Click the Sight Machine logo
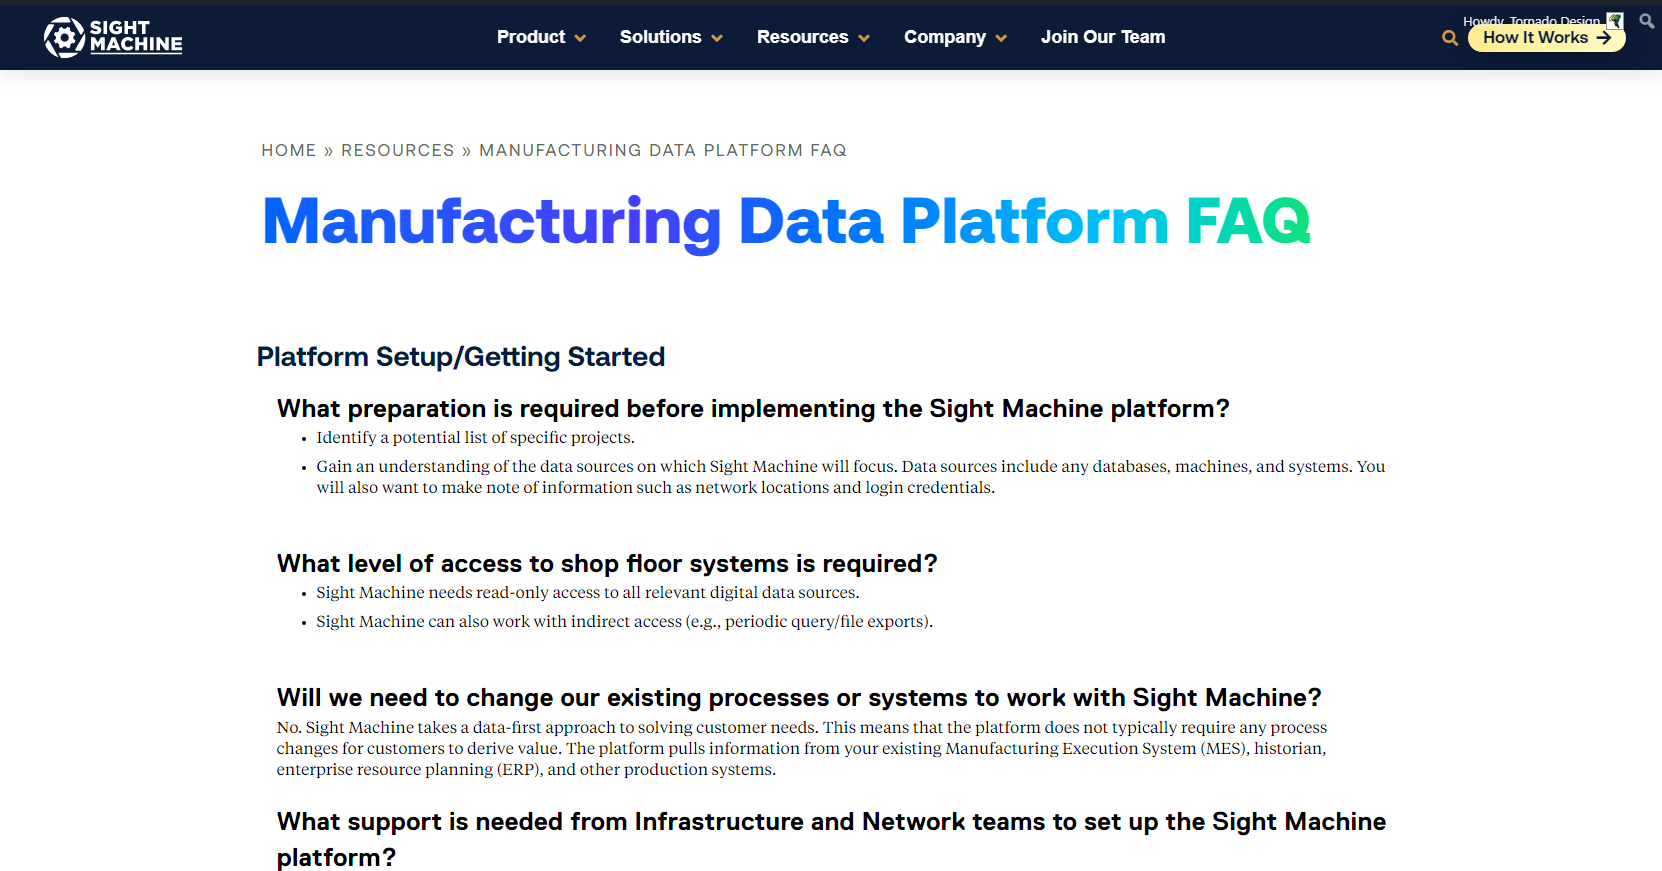This screenshot has height=871, width=1662. (x=113, y=37)
